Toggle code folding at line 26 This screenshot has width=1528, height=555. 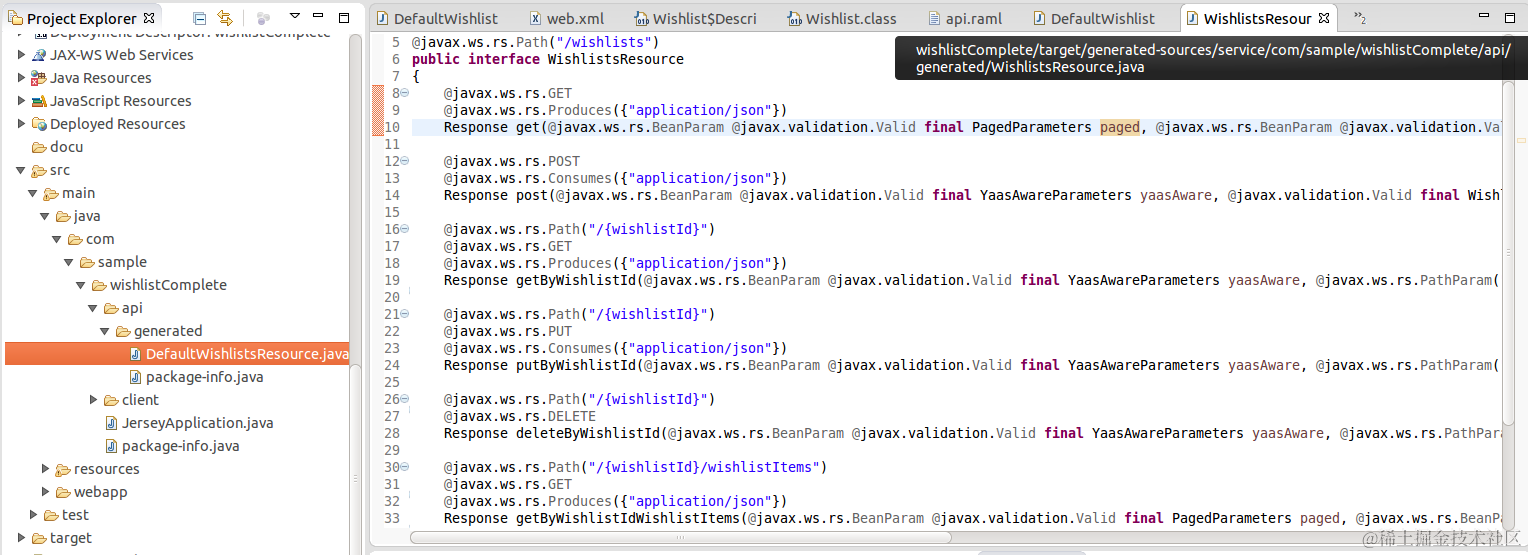[x=404, y=399]
